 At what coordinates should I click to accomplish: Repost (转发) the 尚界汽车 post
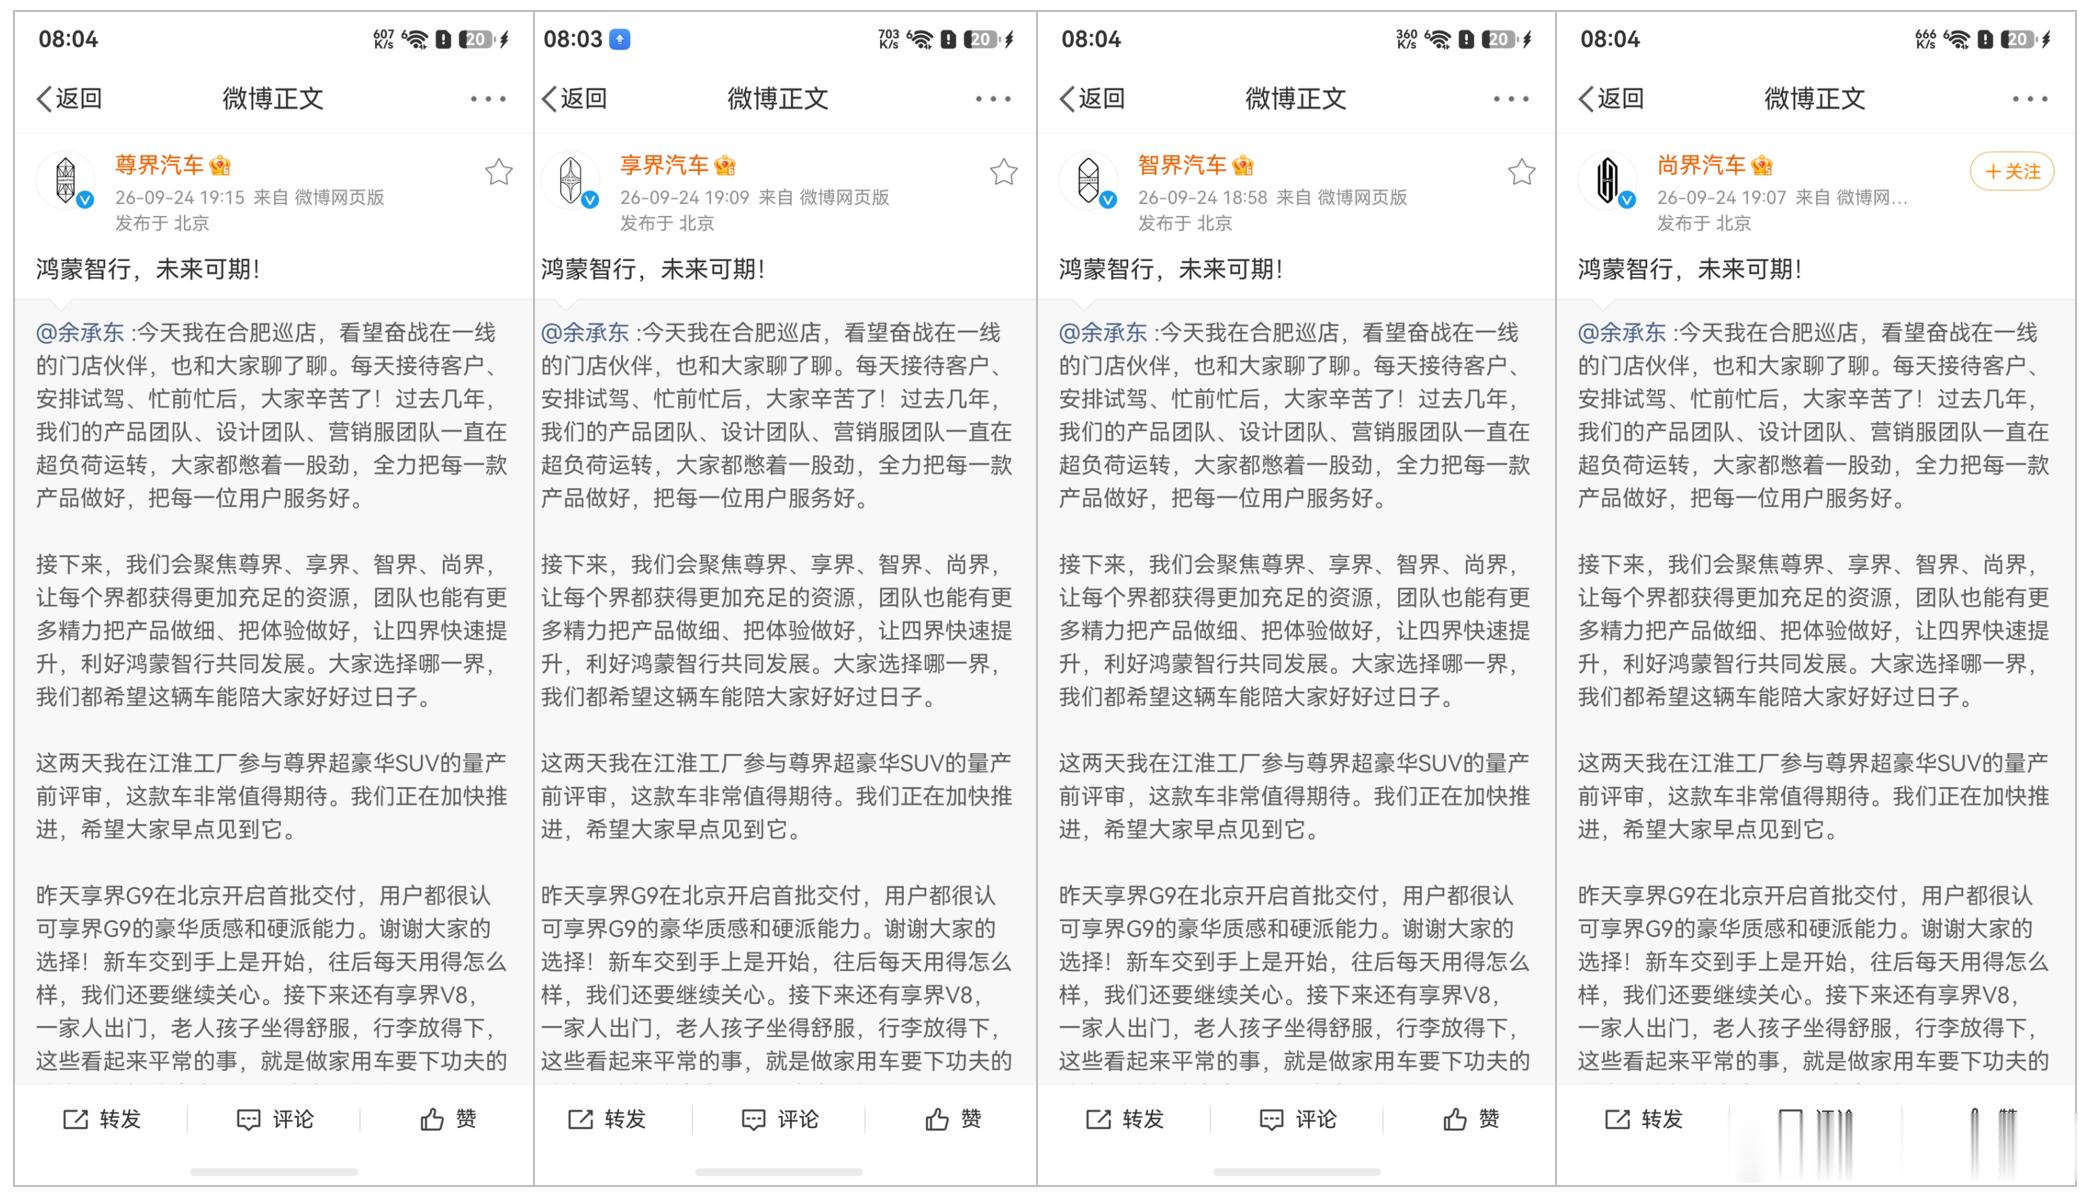pyautogui.click(x=1644, y=1119)
